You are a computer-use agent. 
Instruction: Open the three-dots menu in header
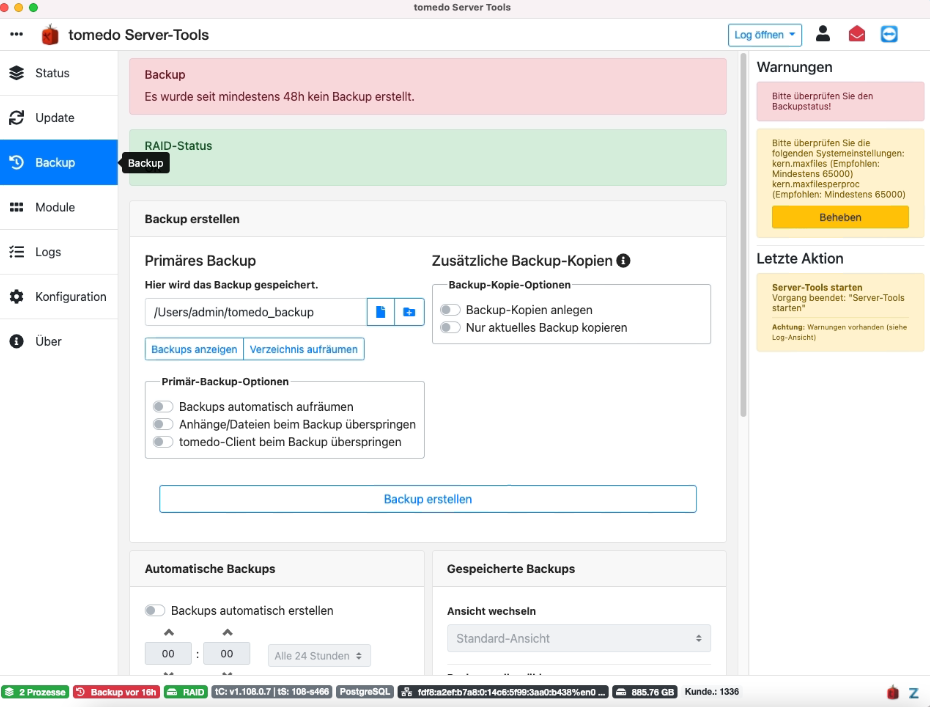click(x=17, y=34)
